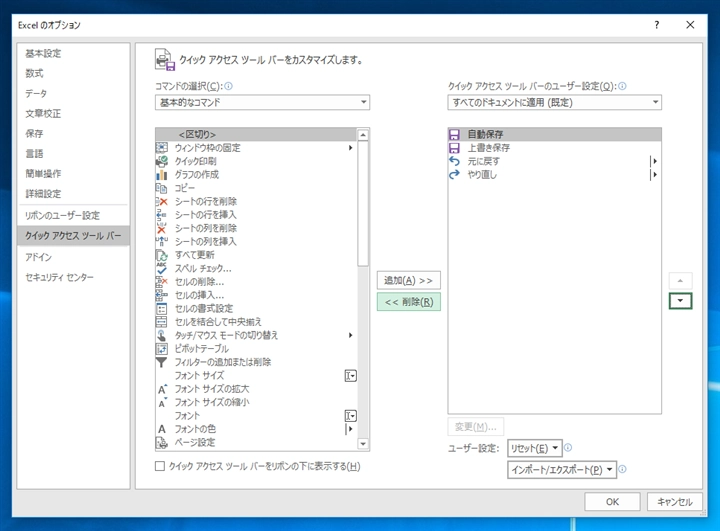Image resolution: width=720 pixels, height=531 pixels.
Task: Open 文章校正 options category
Action: click(43, 113)
